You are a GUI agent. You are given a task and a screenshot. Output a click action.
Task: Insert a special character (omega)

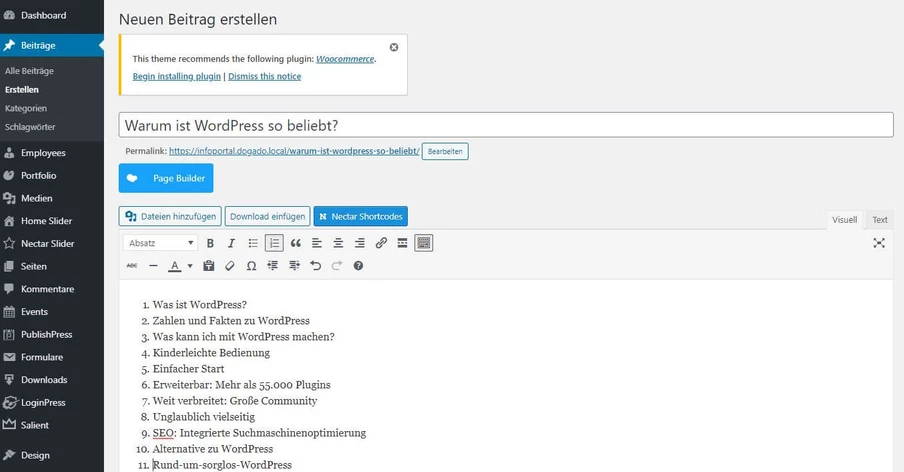coord(251,266)
